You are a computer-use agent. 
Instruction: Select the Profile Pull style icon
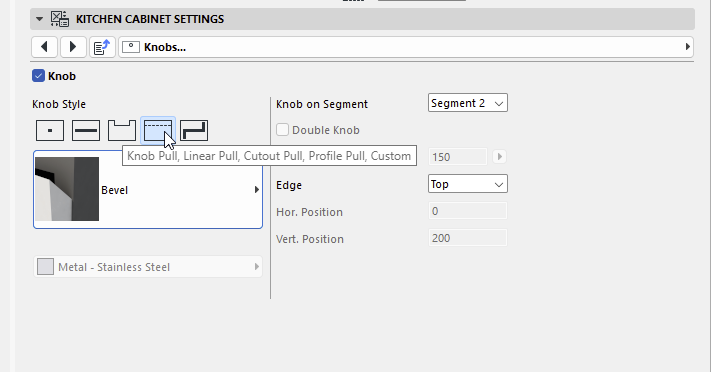coord(158,131)
